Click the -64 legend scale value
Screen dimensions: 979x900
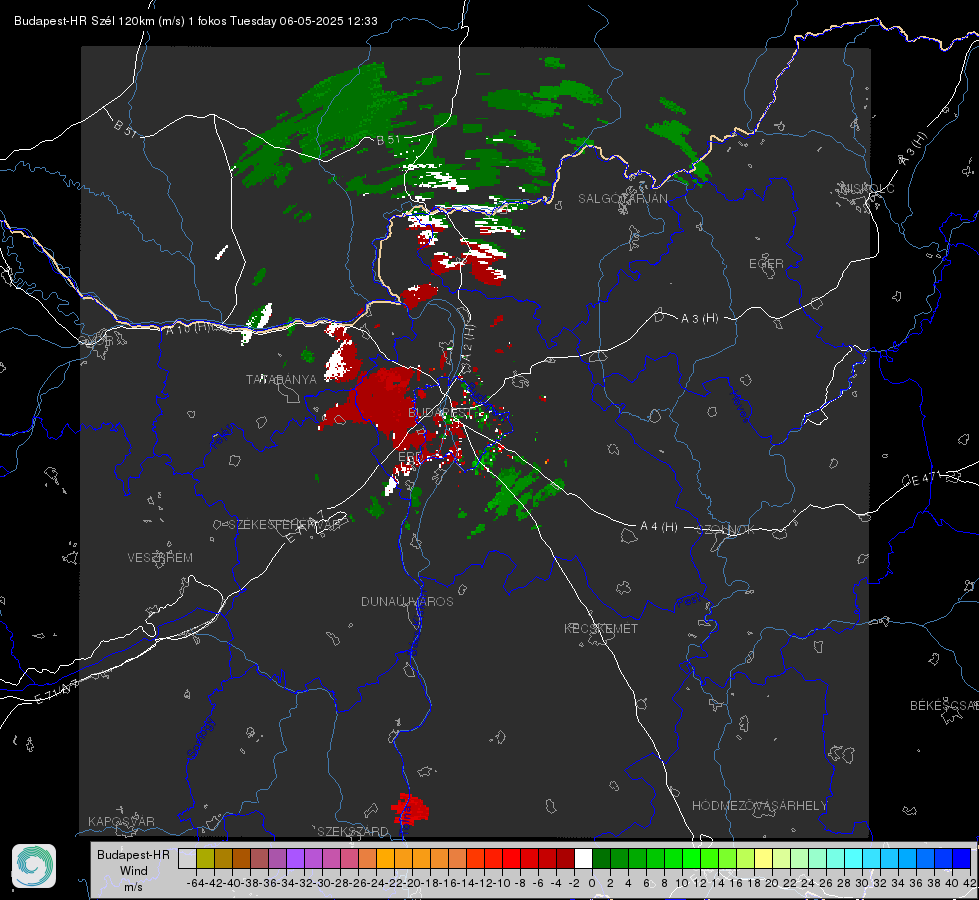(196, 883)
